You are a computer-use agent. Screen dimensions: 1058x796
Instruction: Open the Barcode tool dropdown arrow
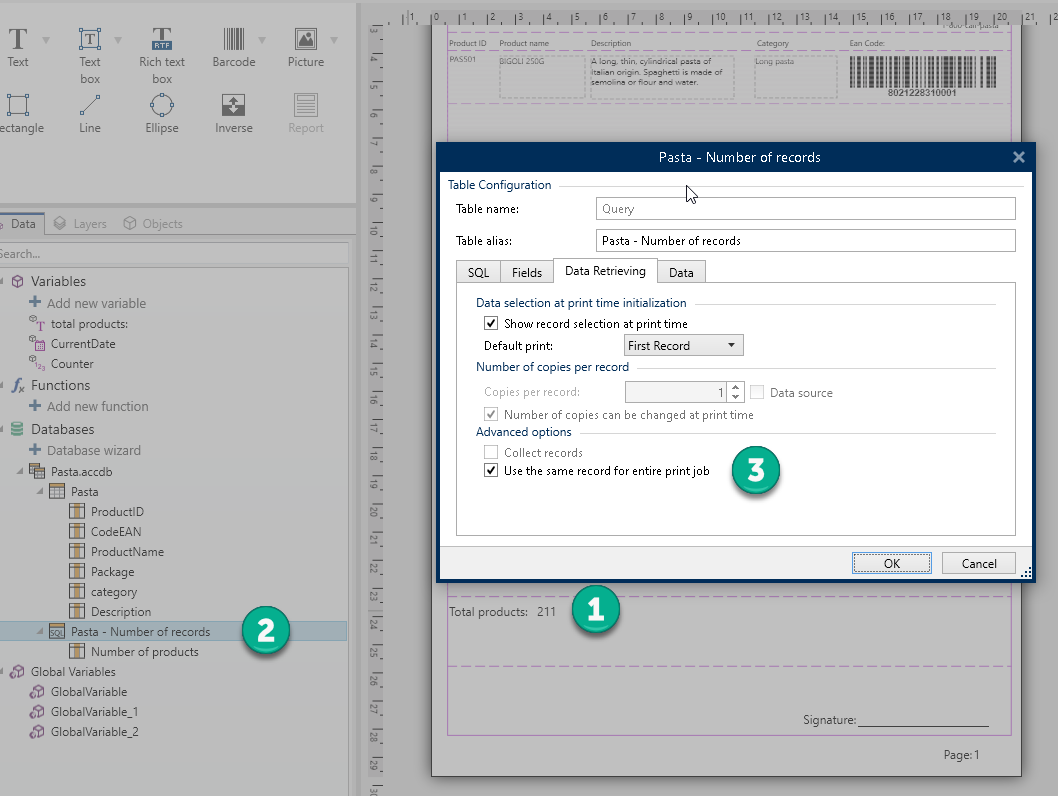coord(262,40)
